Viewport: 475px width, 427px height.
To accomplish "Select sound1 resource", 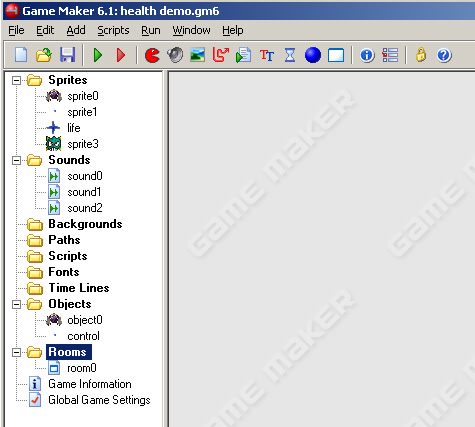I will [x=84, y=192].
